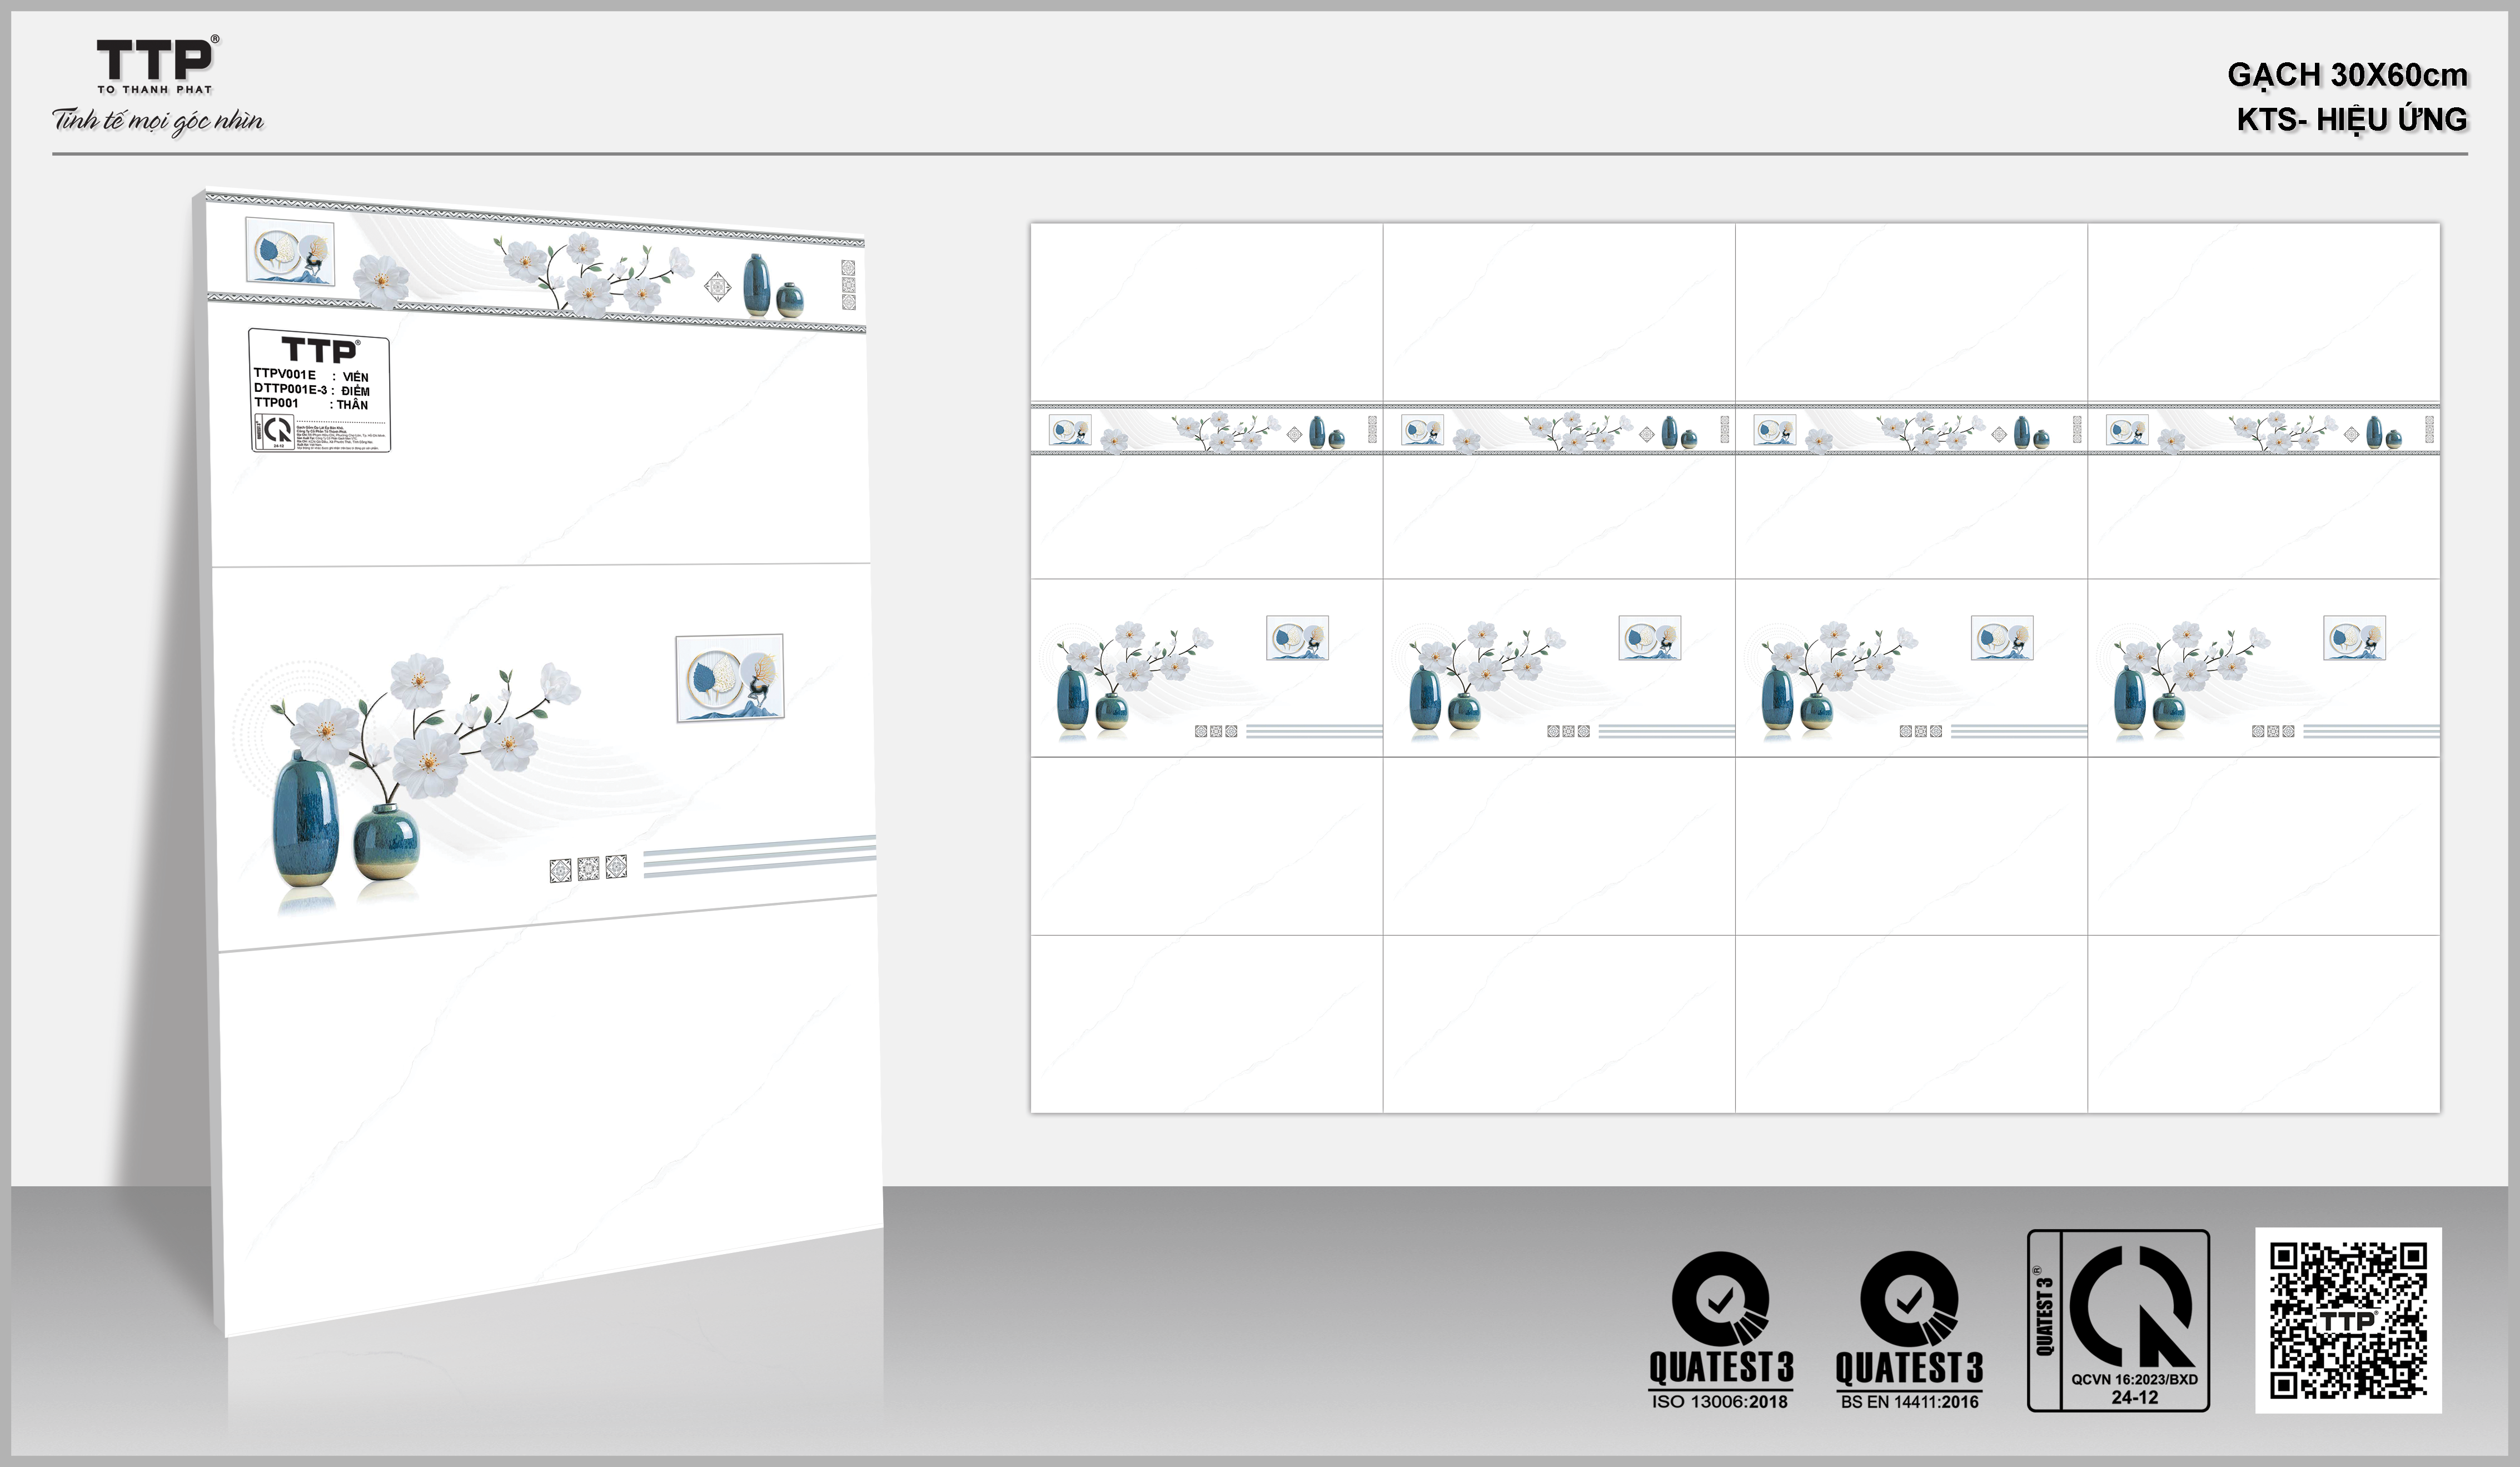Click the GẠCH 30X60cm heading text
This screenshot has height=1467, width=2520.
2346,75
